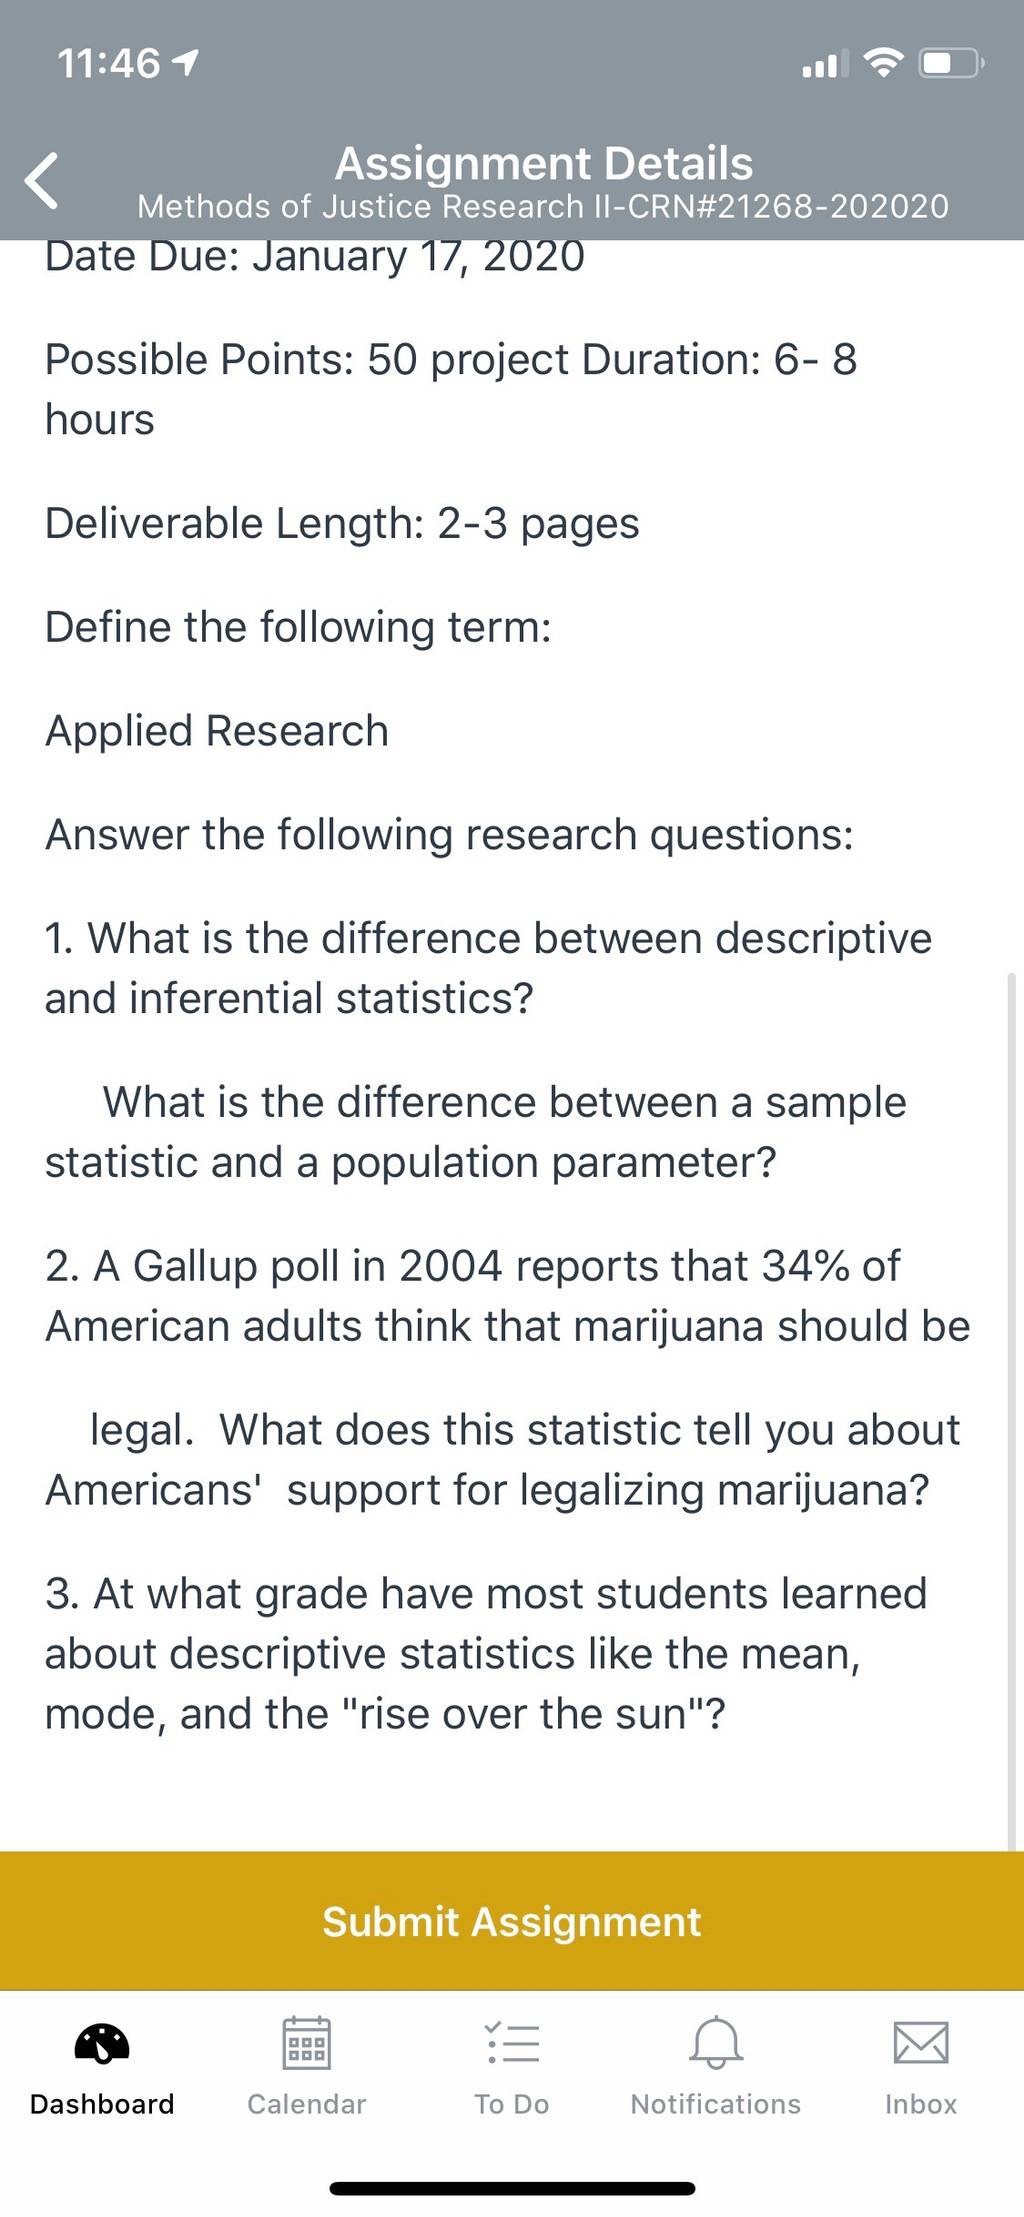Open the Notifications bell icon
The image size is (1024, 2217).
(x=716, y=2042)
